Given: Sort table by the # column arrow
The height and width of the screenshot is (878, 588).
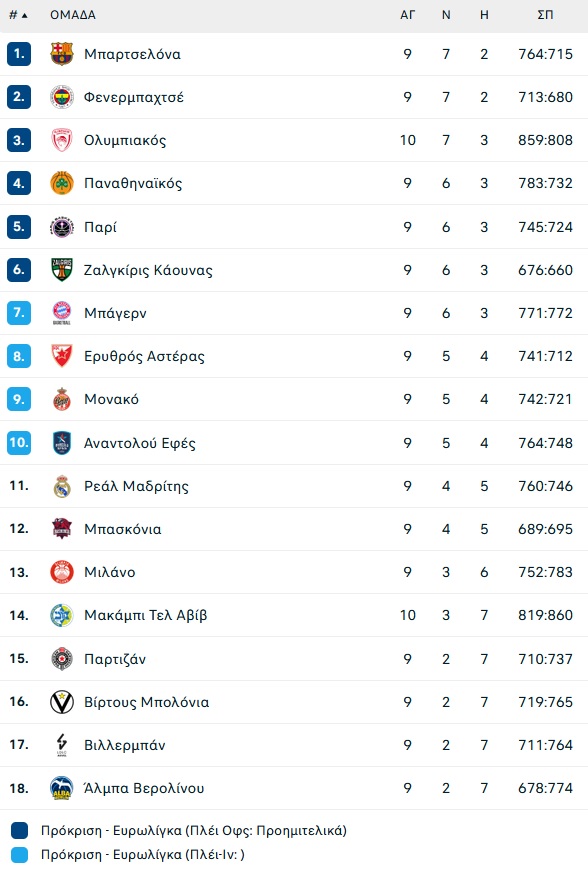Looking at the screenshot, I should point(24,15).
